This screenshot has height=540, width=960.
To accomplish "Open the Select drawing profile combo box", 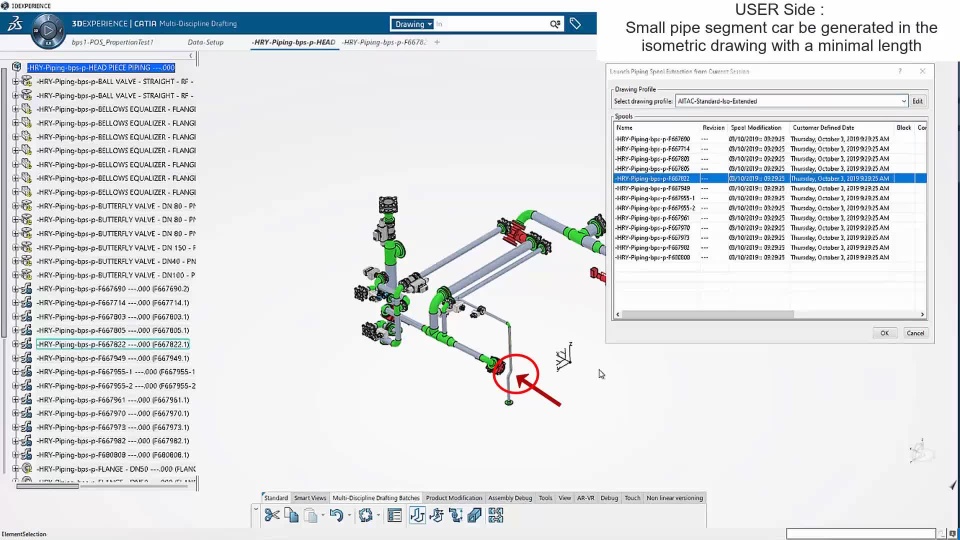I will tap(791, 101).
